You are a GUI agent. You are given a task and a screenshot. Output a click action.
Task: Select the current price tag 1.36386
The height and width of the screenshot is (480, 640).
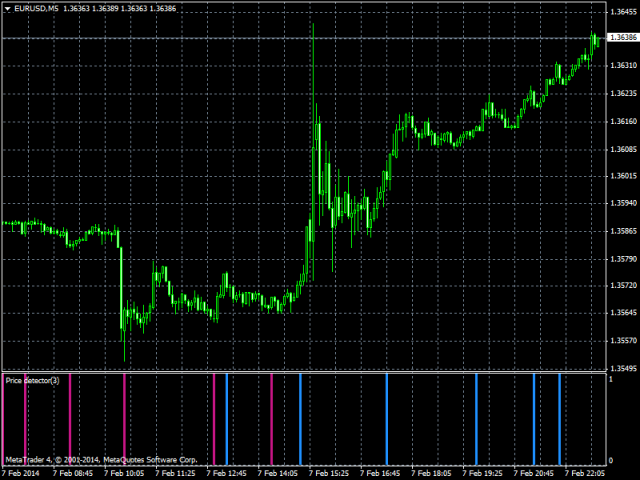click(x=621, y=38)
